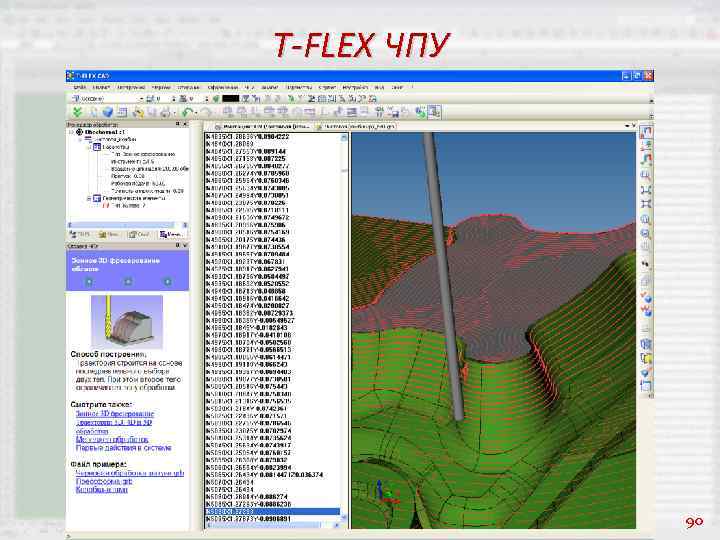The width and height of the screenshot is (720, 540).
Task: Open the Параметры menu
Action: [x=299, y=87]
